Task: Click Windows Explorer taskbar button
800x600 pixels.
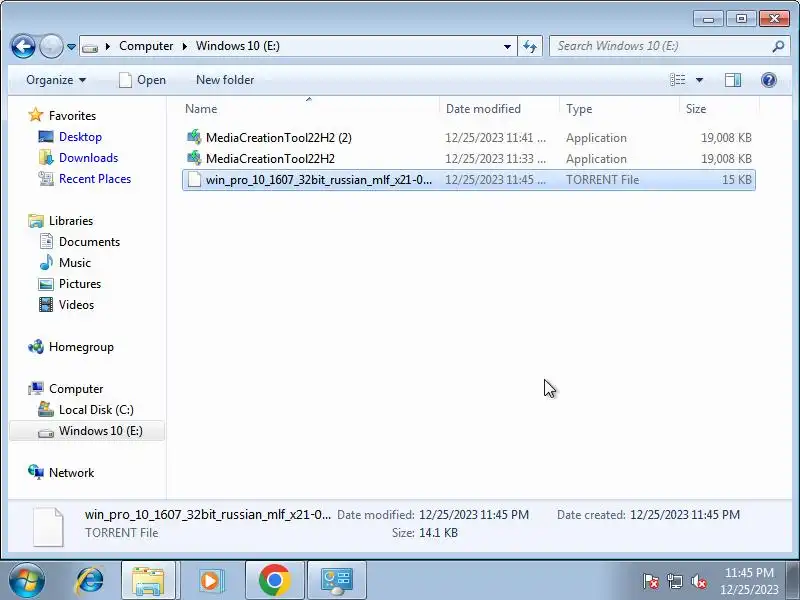Action: [x=148, y=580]
